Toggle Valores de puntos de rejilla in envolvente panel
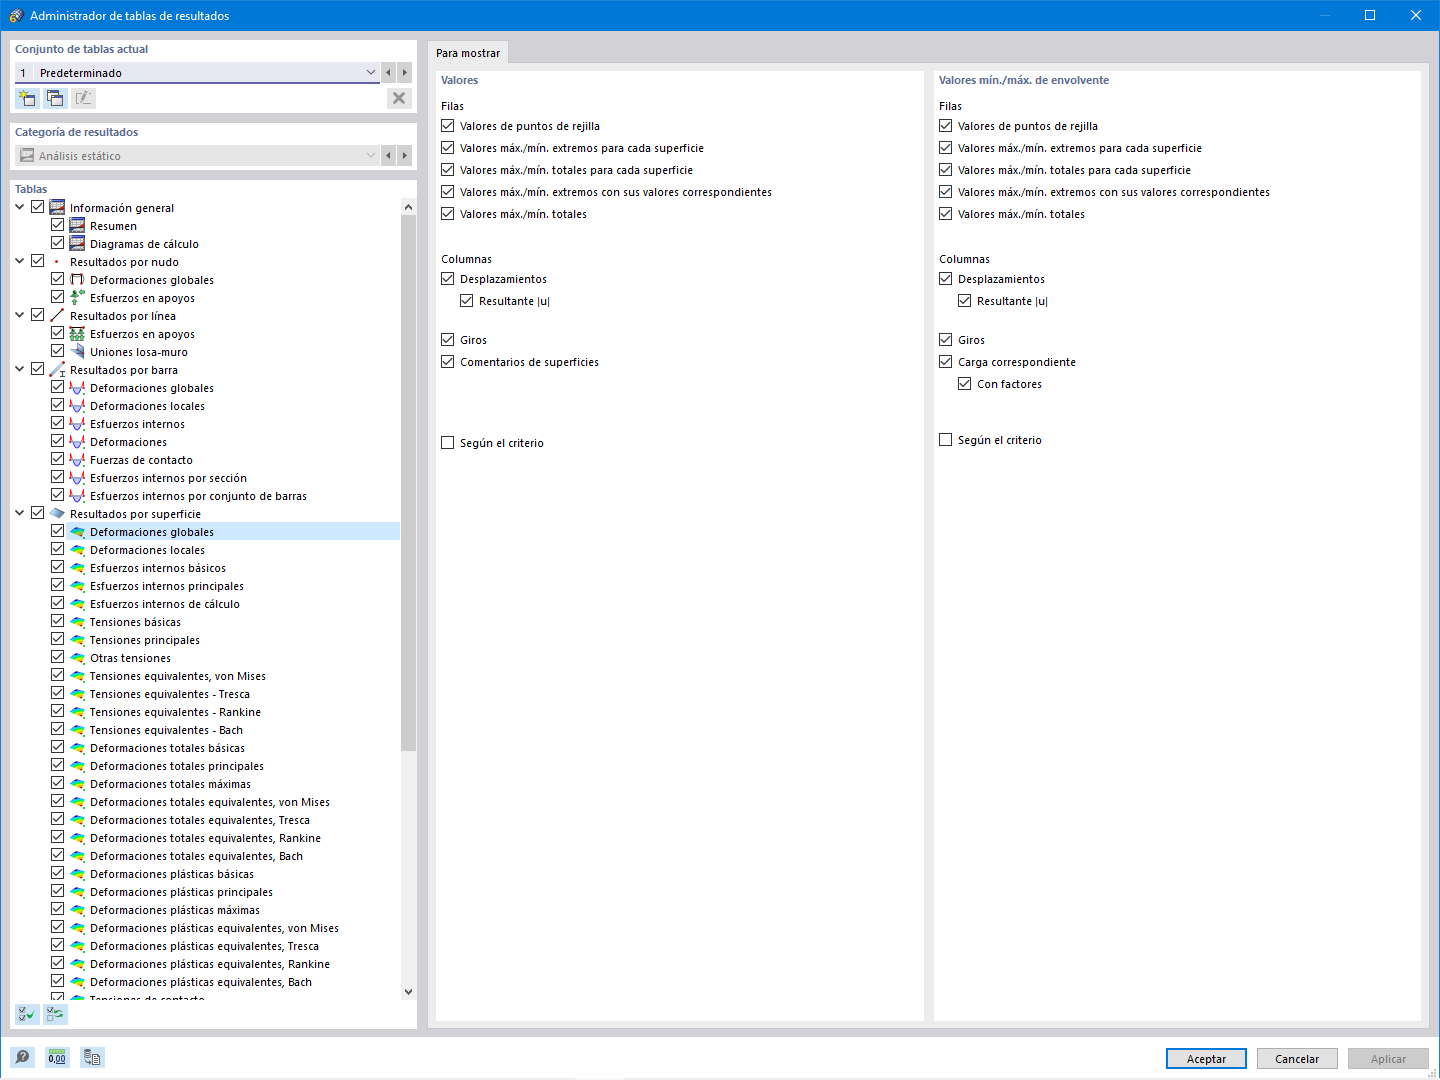Screen dimensions: 1440x1080 tap(946, 126)
